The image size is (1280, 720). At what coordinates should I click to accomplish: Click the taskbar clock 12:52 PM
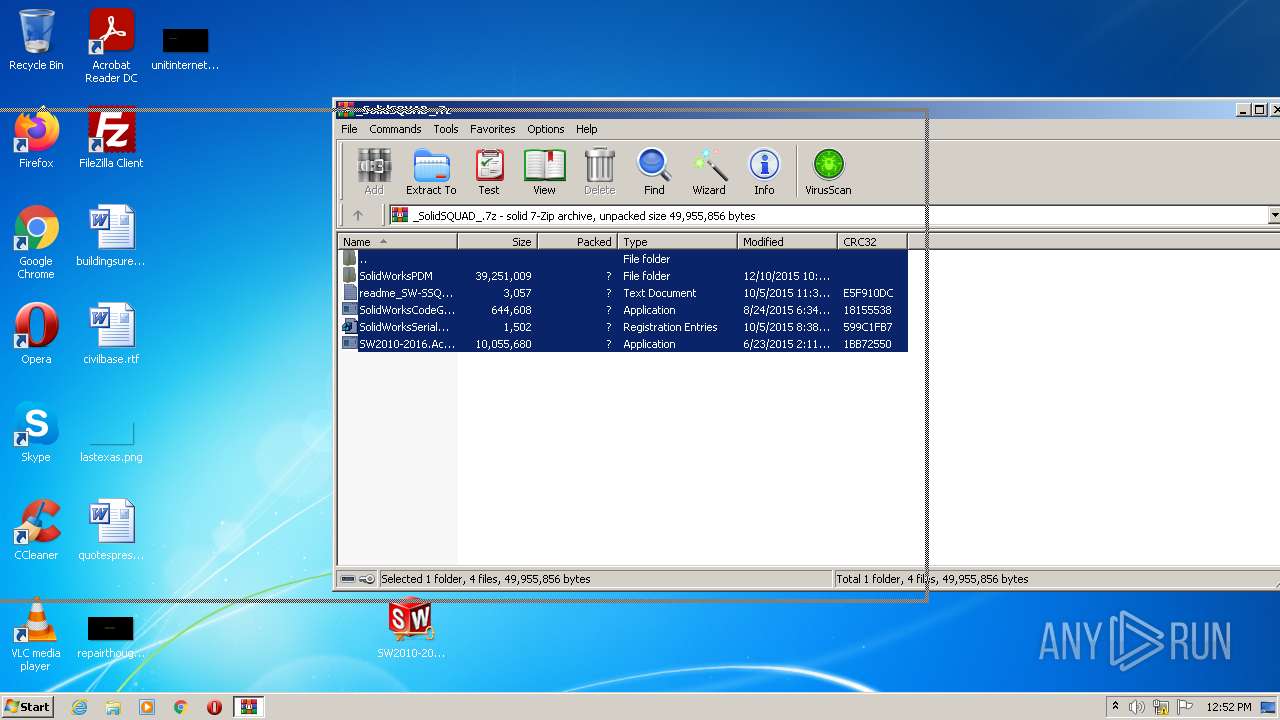(1229, 707)
